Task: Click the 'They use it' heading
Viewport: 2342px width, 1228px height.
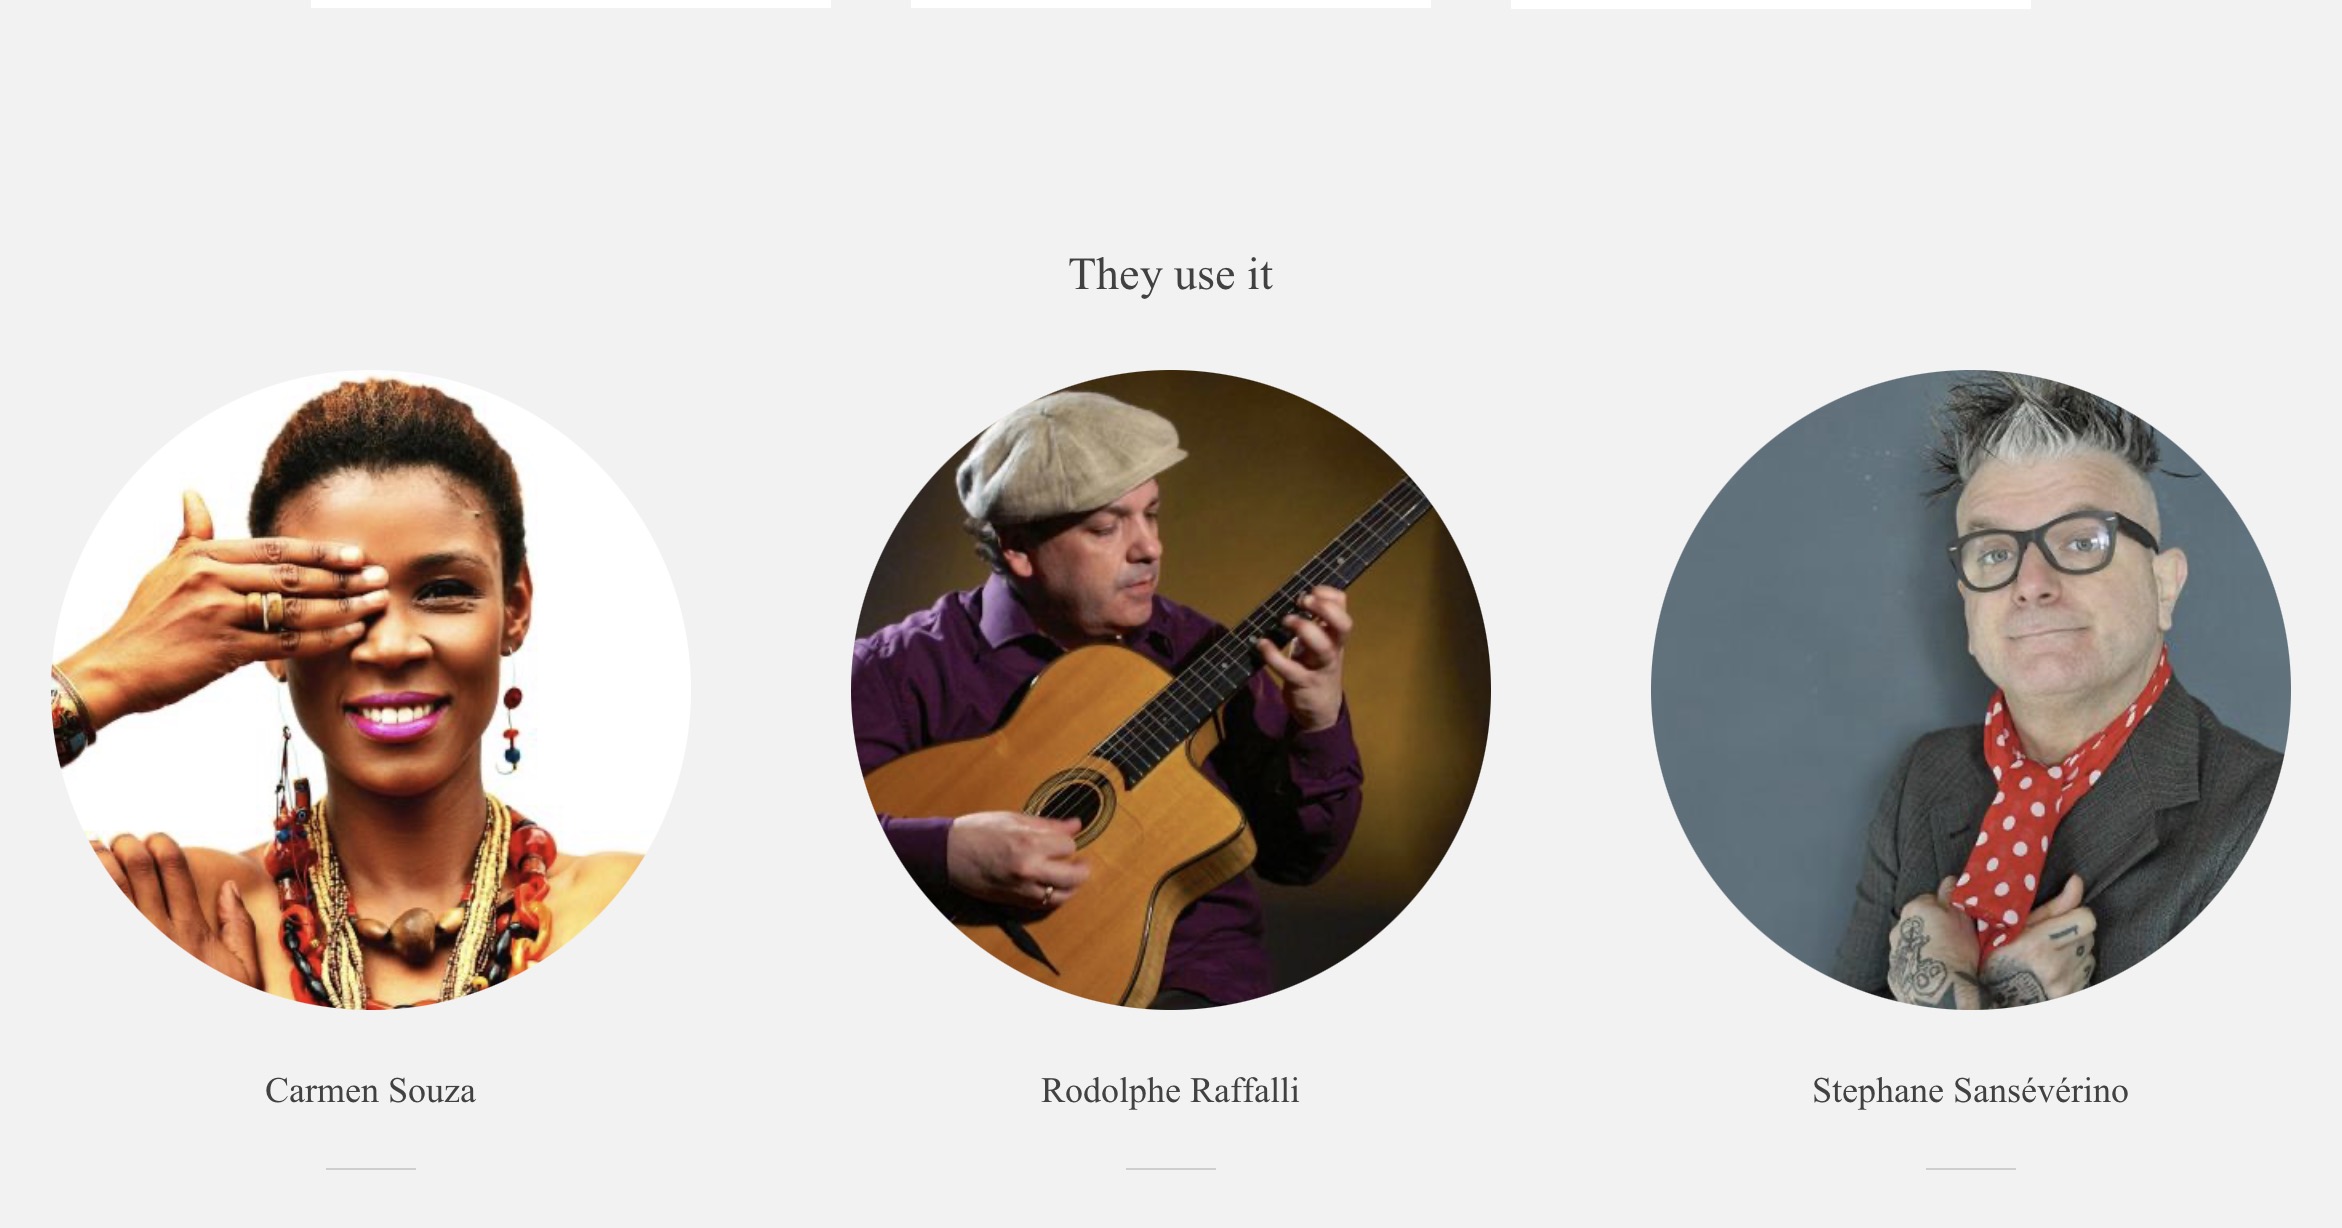Action: click(1170, 275)
